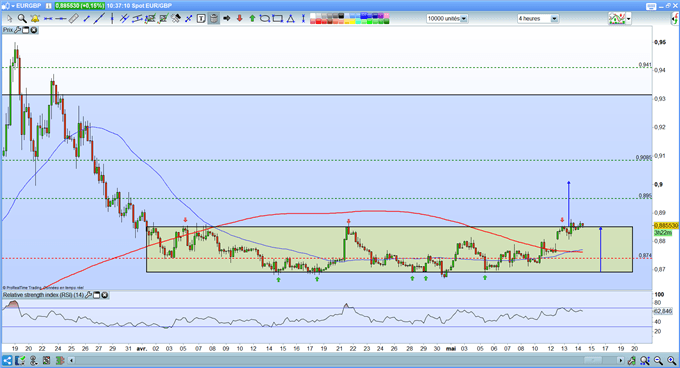Toggle Prix panel window icon
680x368 pixels.
[x=25, y=30]
